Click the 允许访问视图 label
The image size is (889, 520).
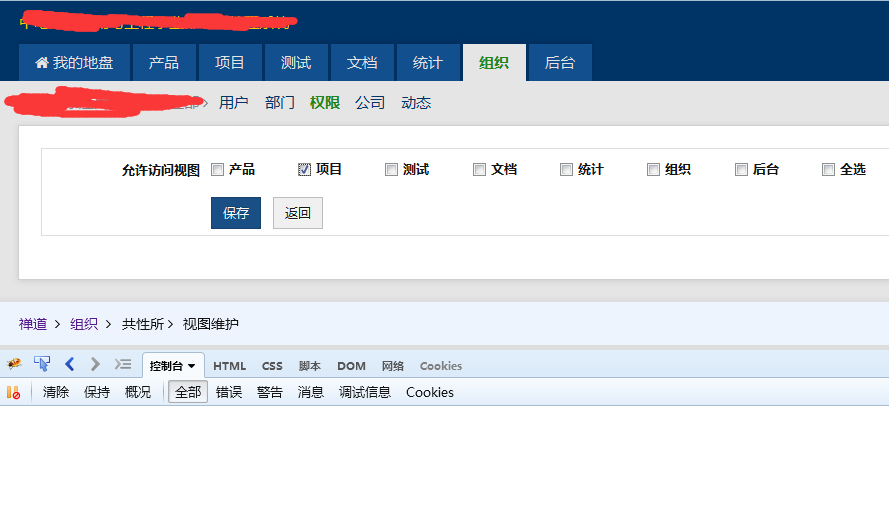[x=160, y=170]
